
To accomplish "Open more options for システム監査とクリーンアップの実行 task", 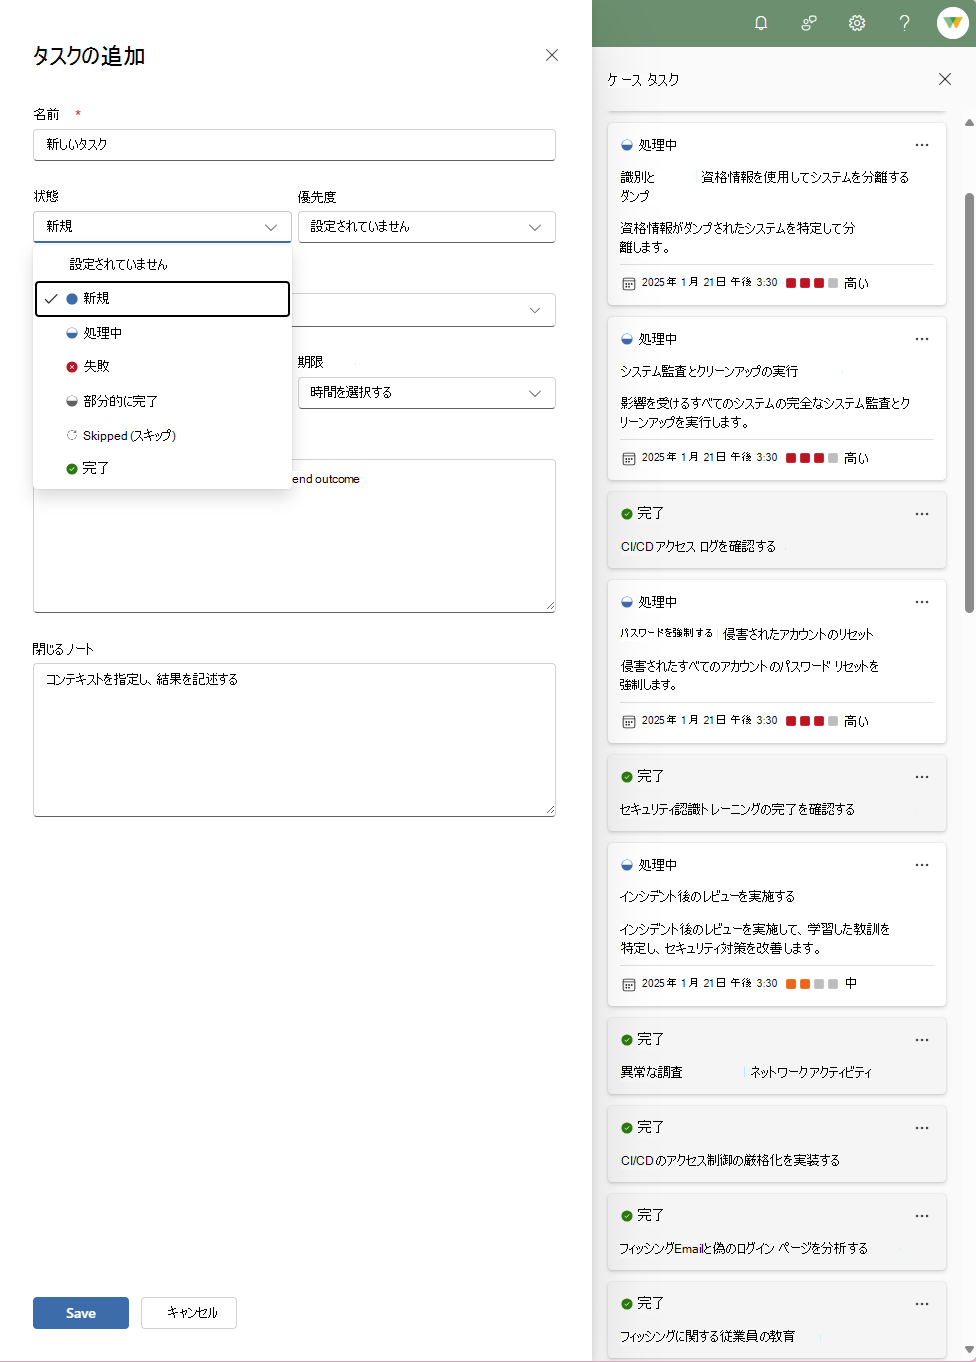I will coord(922,339).
